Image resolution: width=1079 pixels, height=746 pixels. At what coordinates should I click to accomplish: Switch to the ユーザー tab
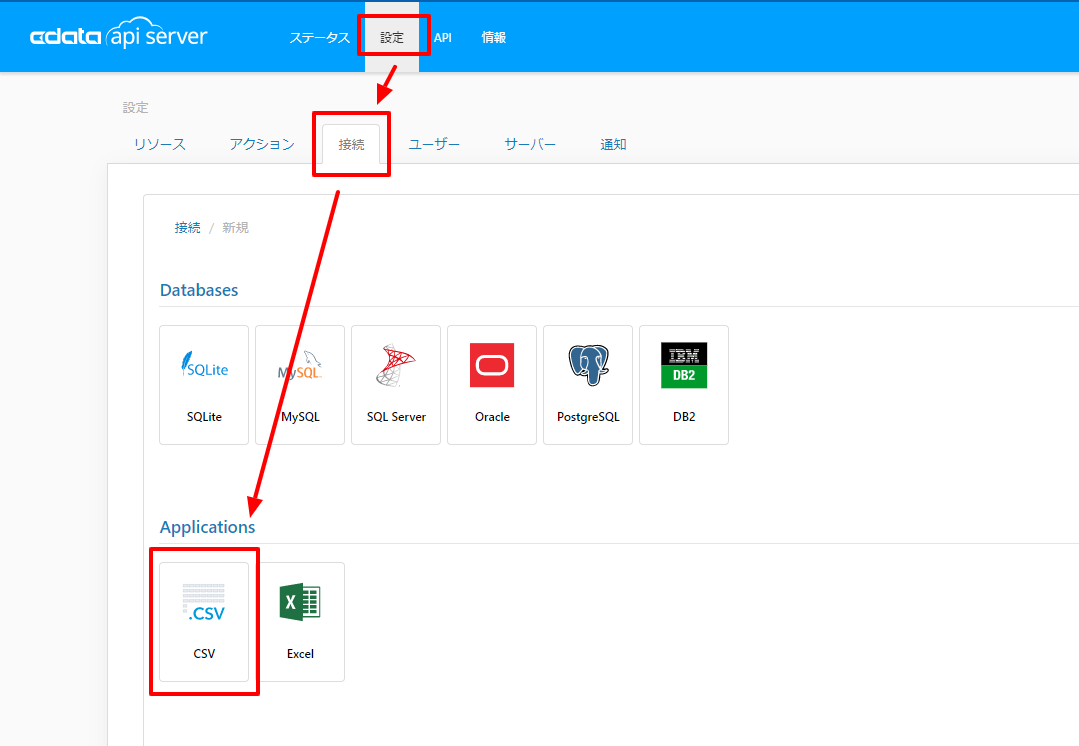click(434, 145)
